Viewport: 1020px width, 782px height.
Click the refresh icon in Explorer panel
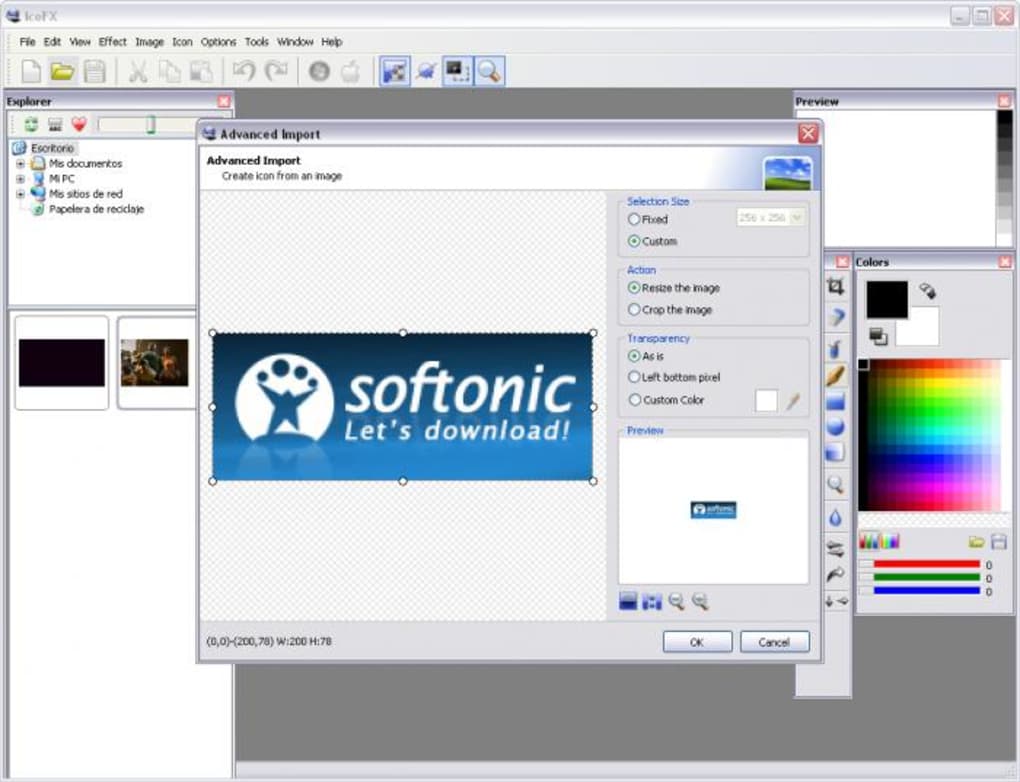31,125
